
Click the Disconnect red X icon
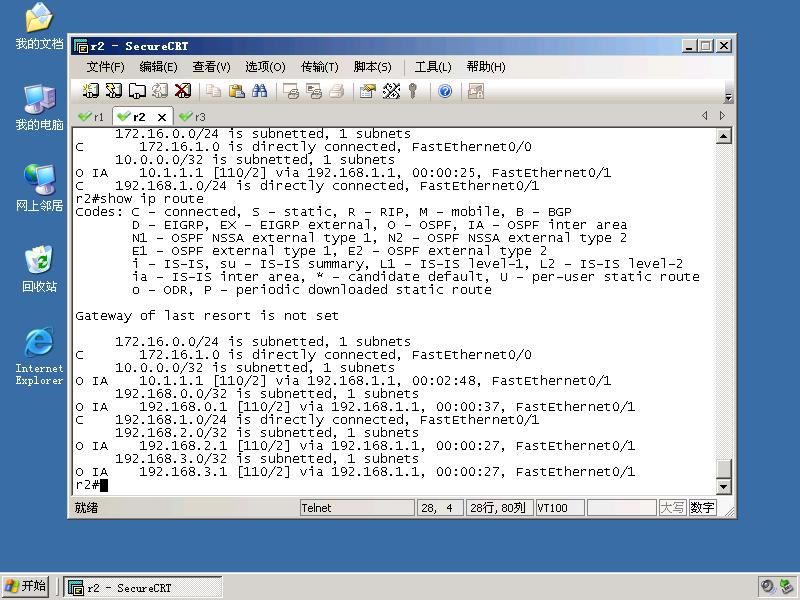point(183,91)
